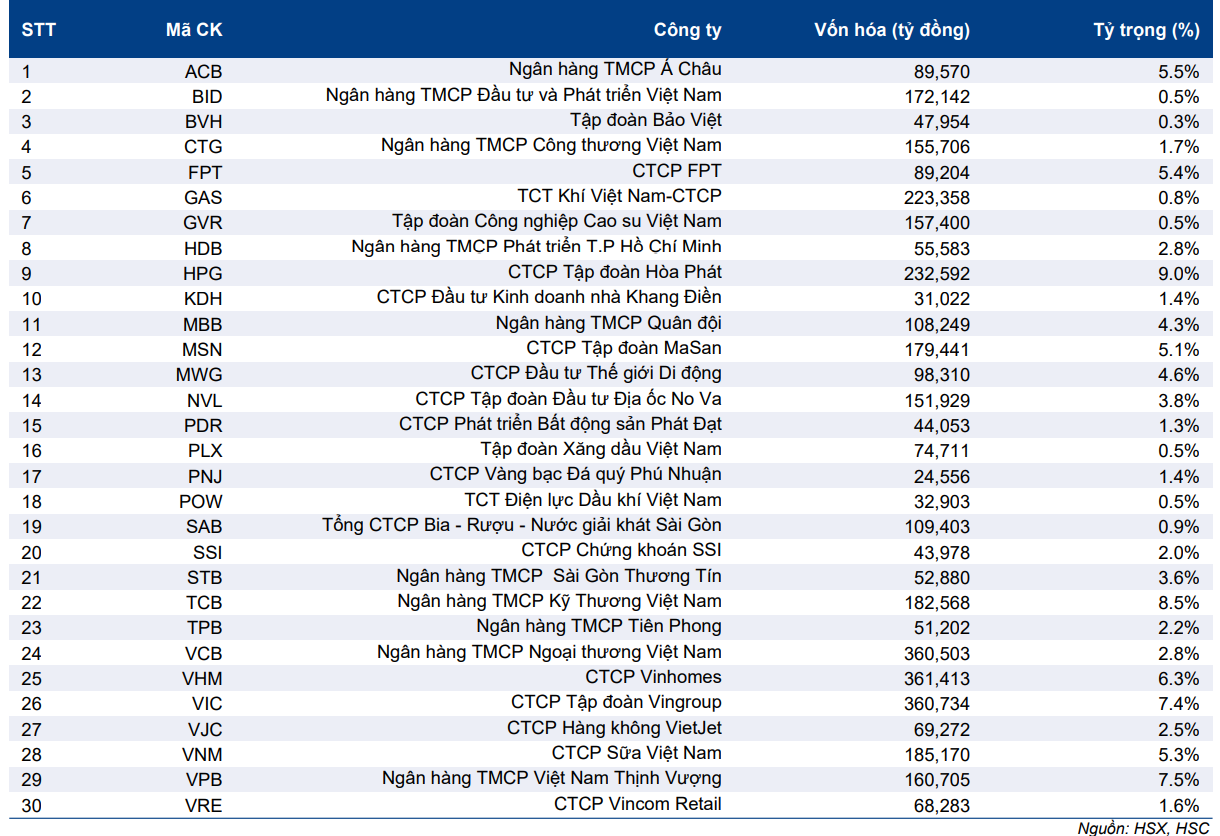This screenshot has width=1220, height=836.
Task: Select ticker code BVH
Action: [204, 122]
